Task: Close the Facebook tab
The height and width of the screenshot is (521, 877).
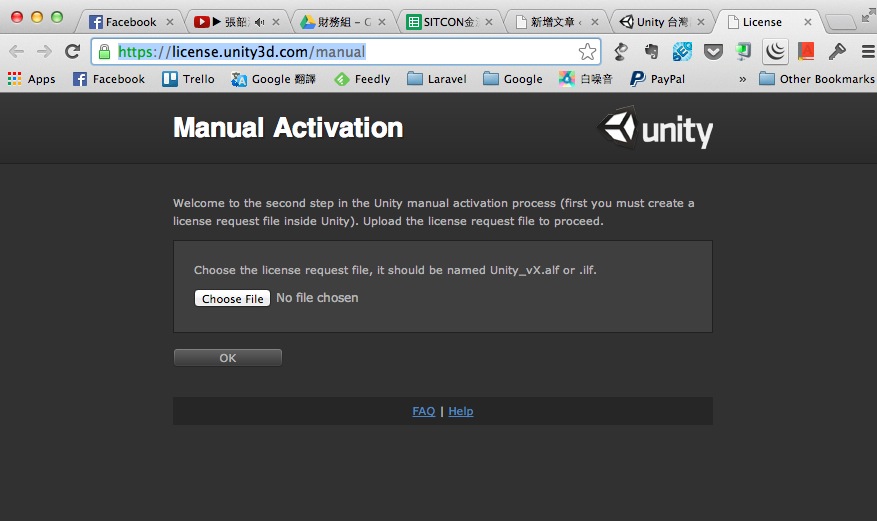Action: point(170,22)
